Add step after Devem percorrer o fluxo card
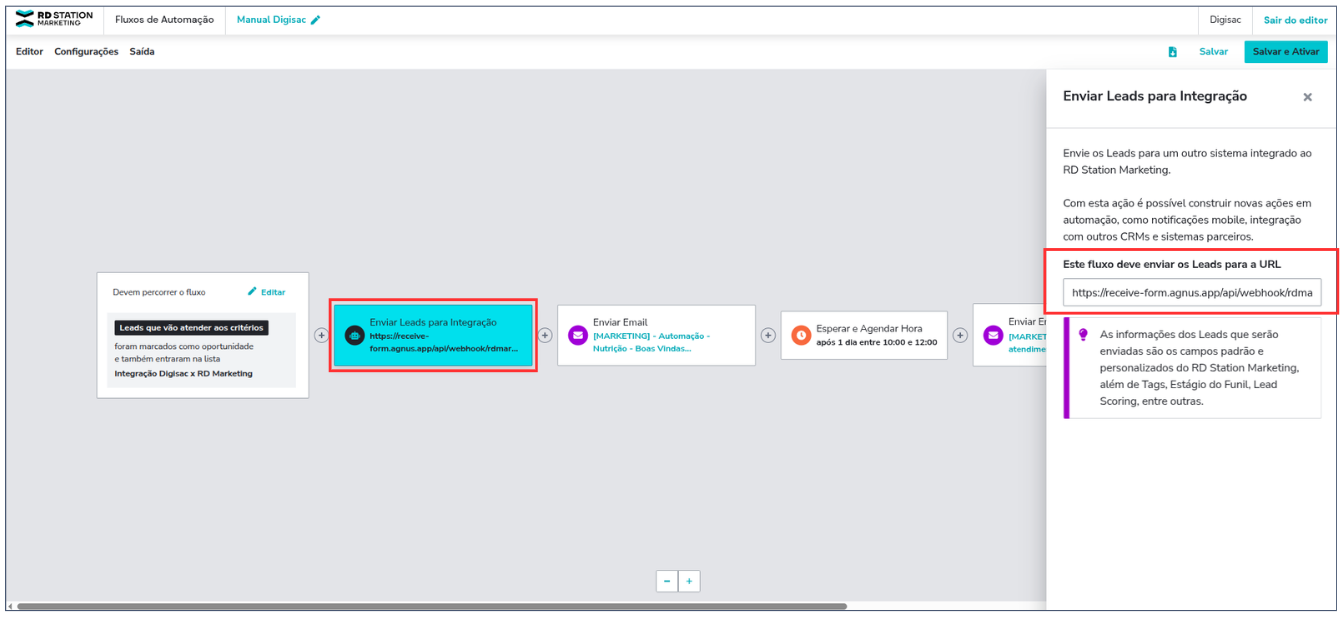The image size is (1342, 617). (x=321, y=335)
